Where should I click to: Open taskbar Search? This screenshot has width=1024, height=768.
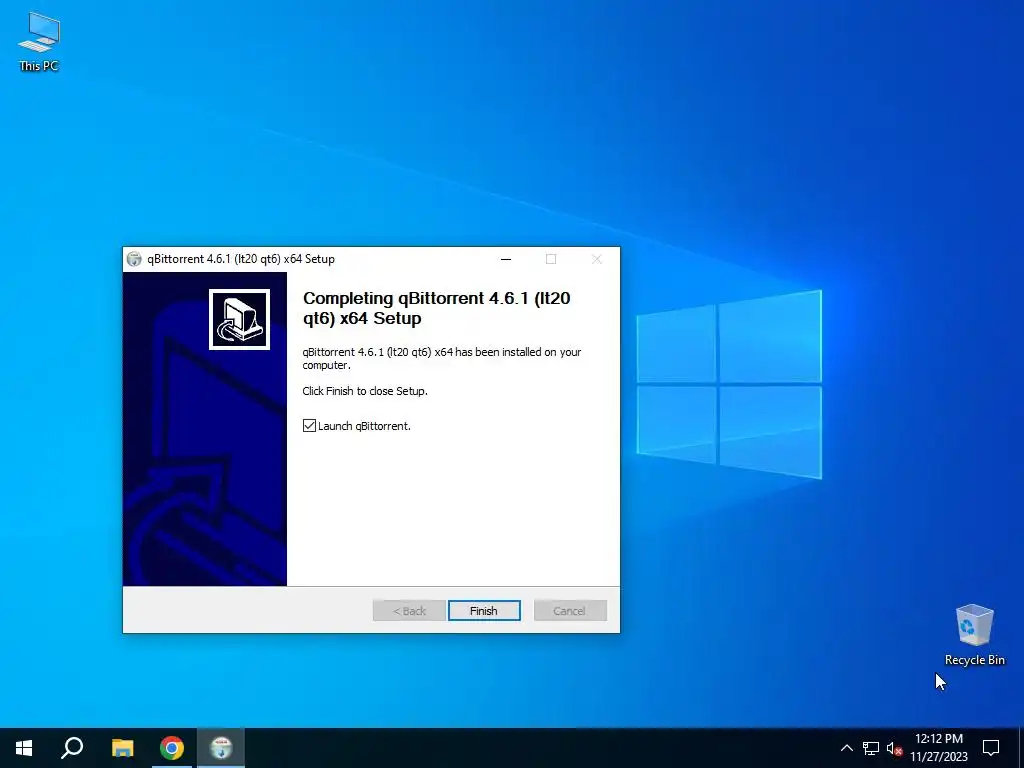72,748
